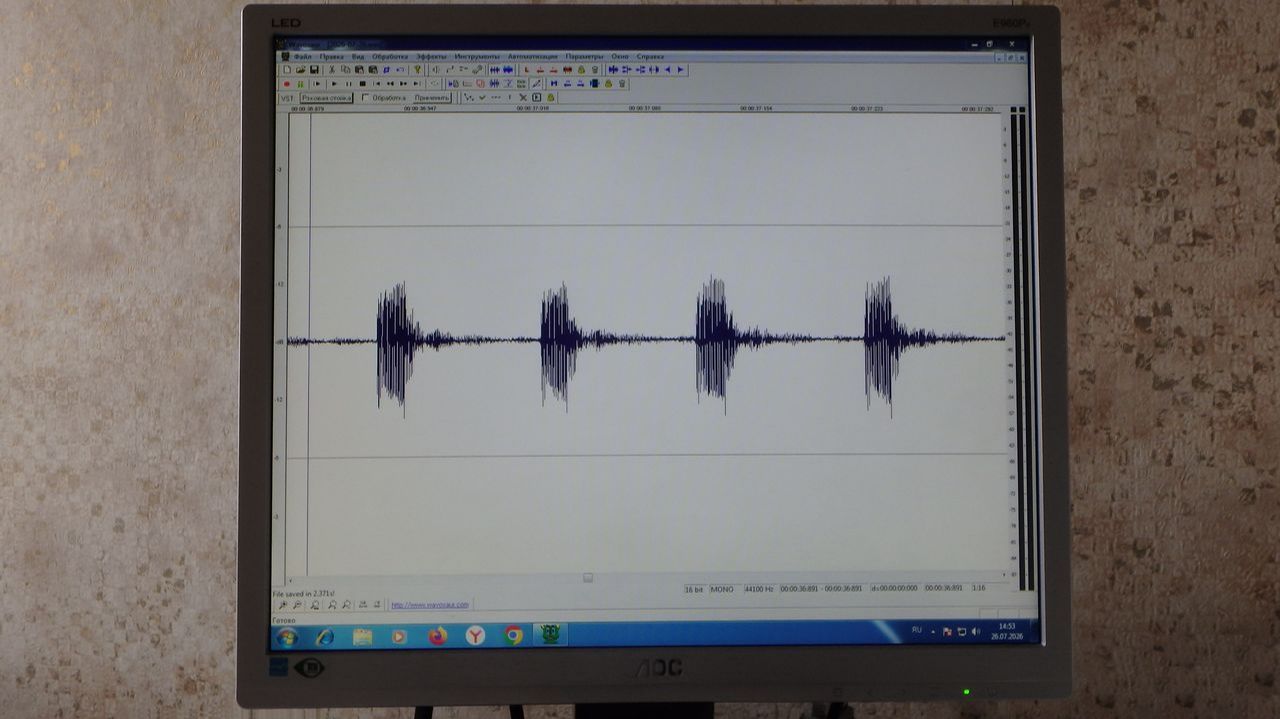Launch Internet Explorer from the taskbar

[324, 636]
